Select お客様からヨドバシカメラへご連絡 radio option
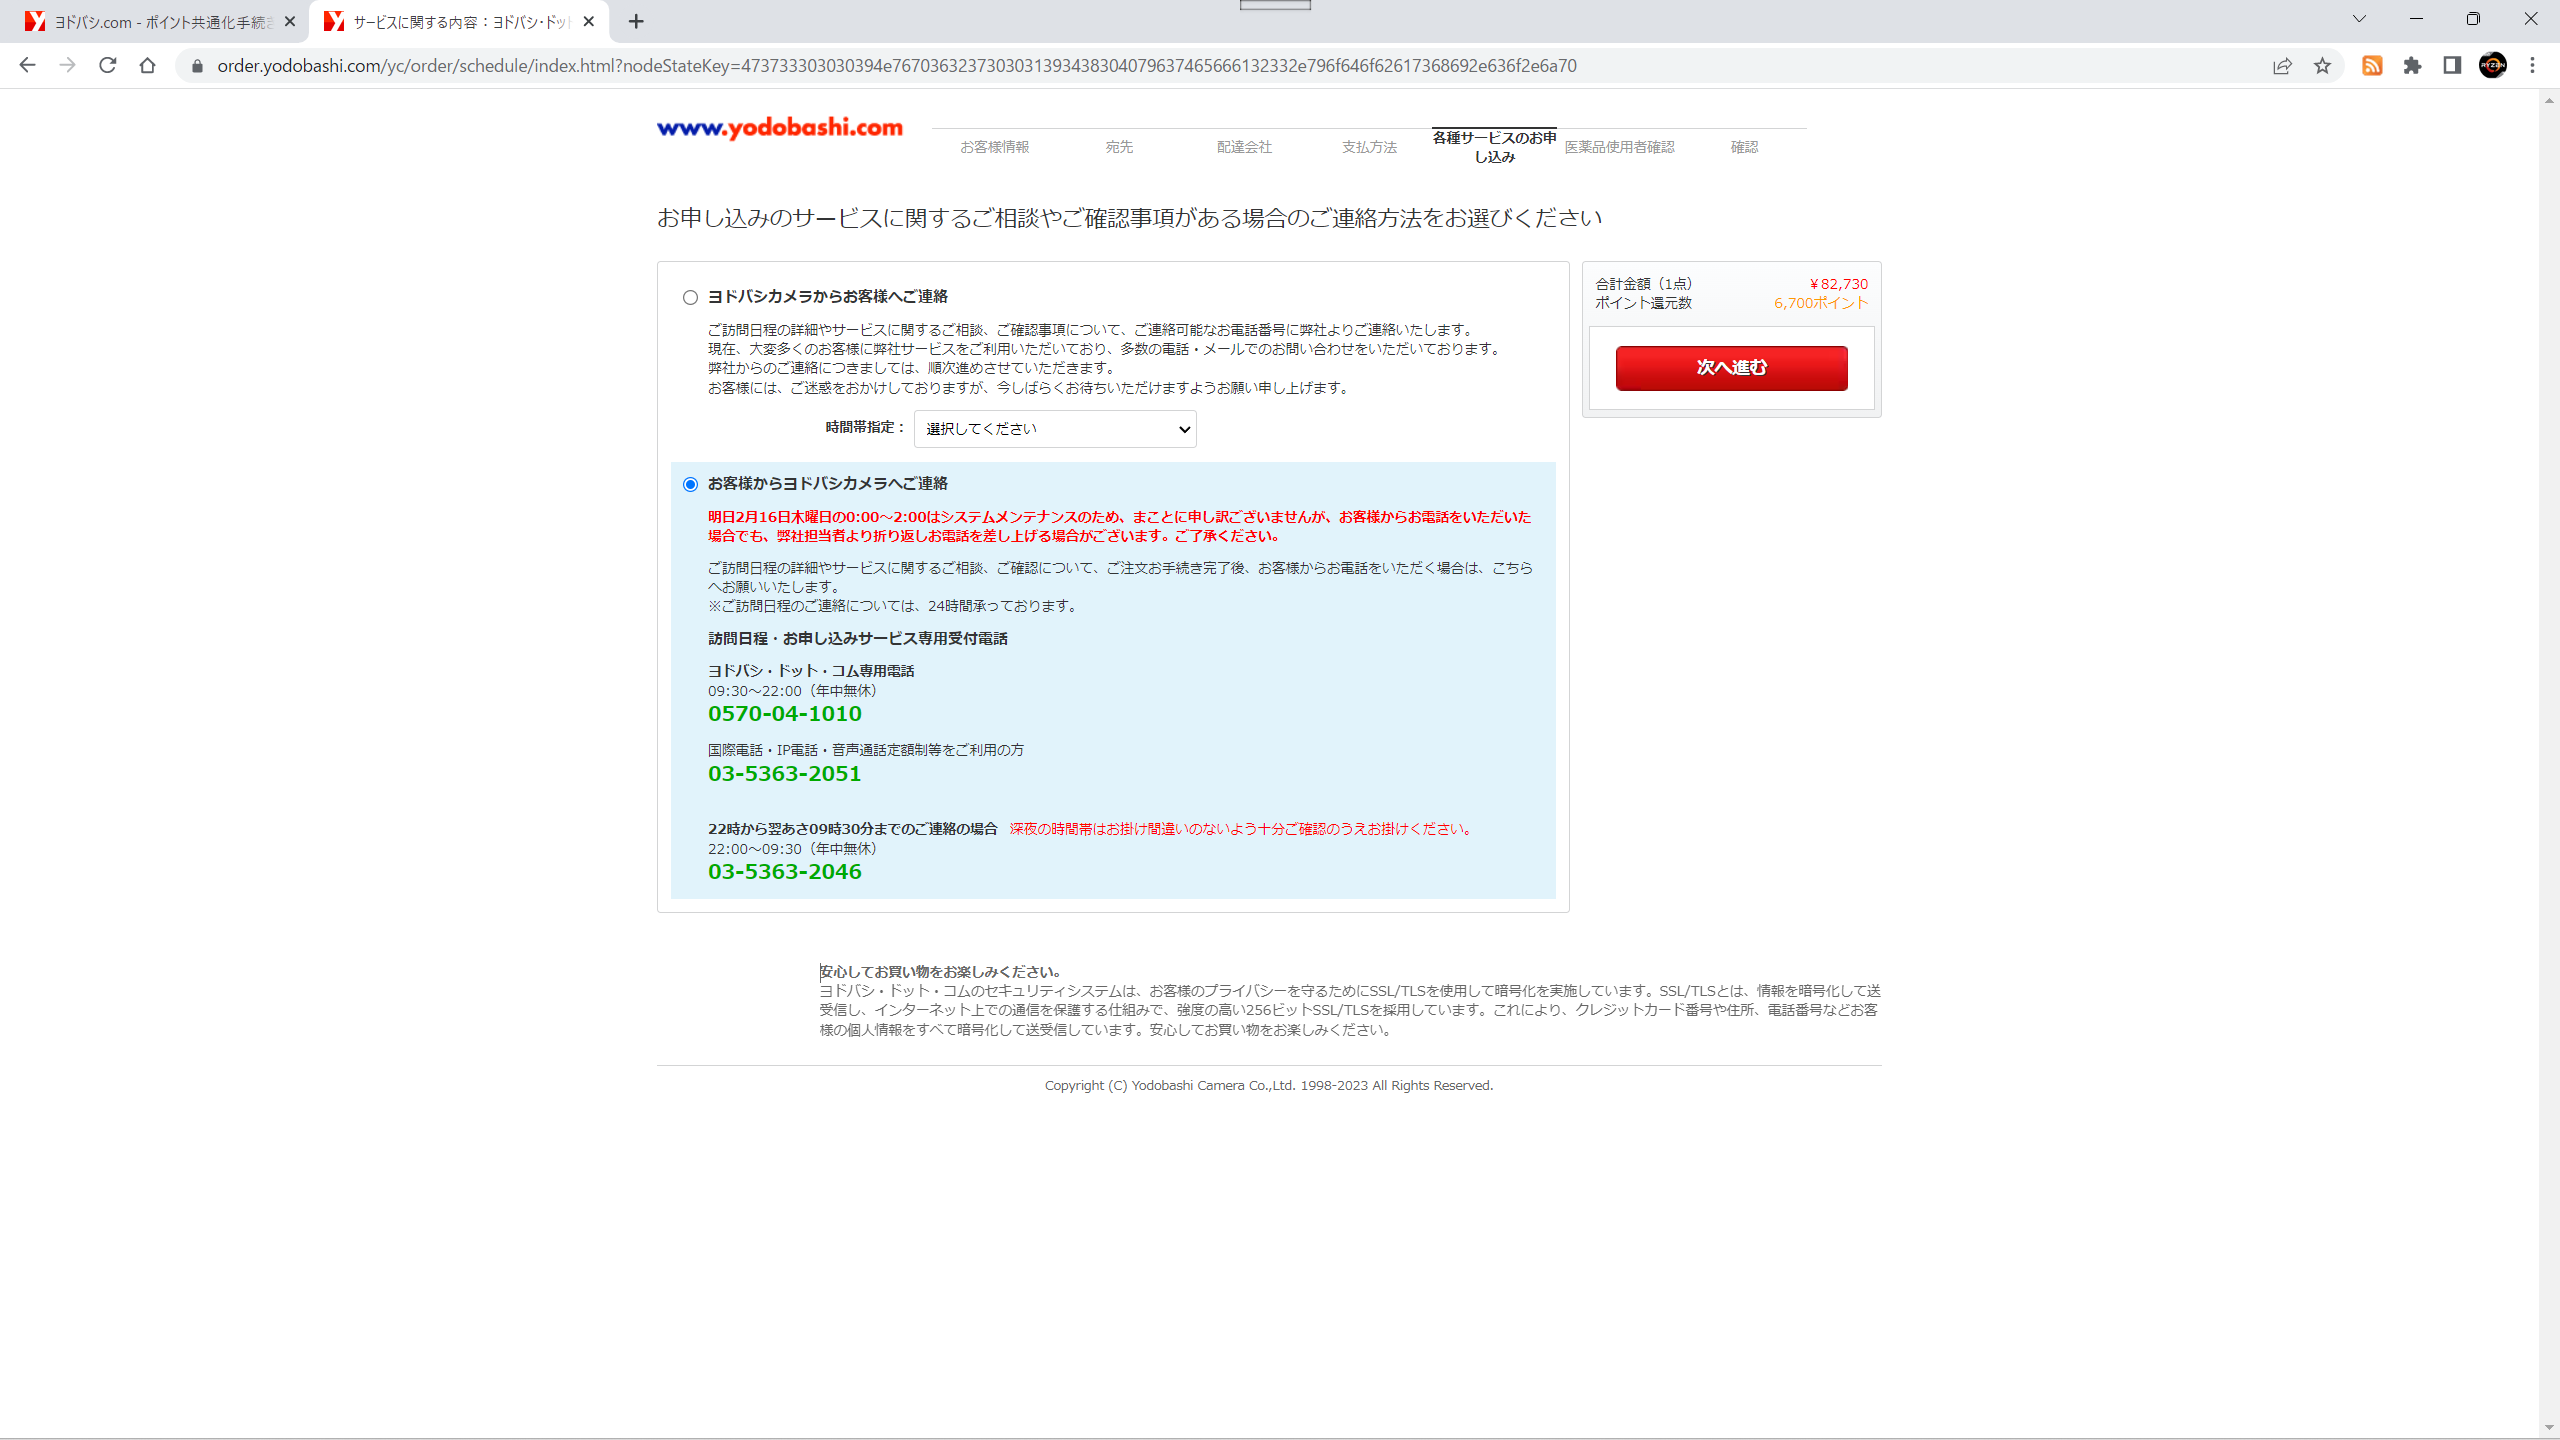2560x1440 pixels. [x=690, y=484]
